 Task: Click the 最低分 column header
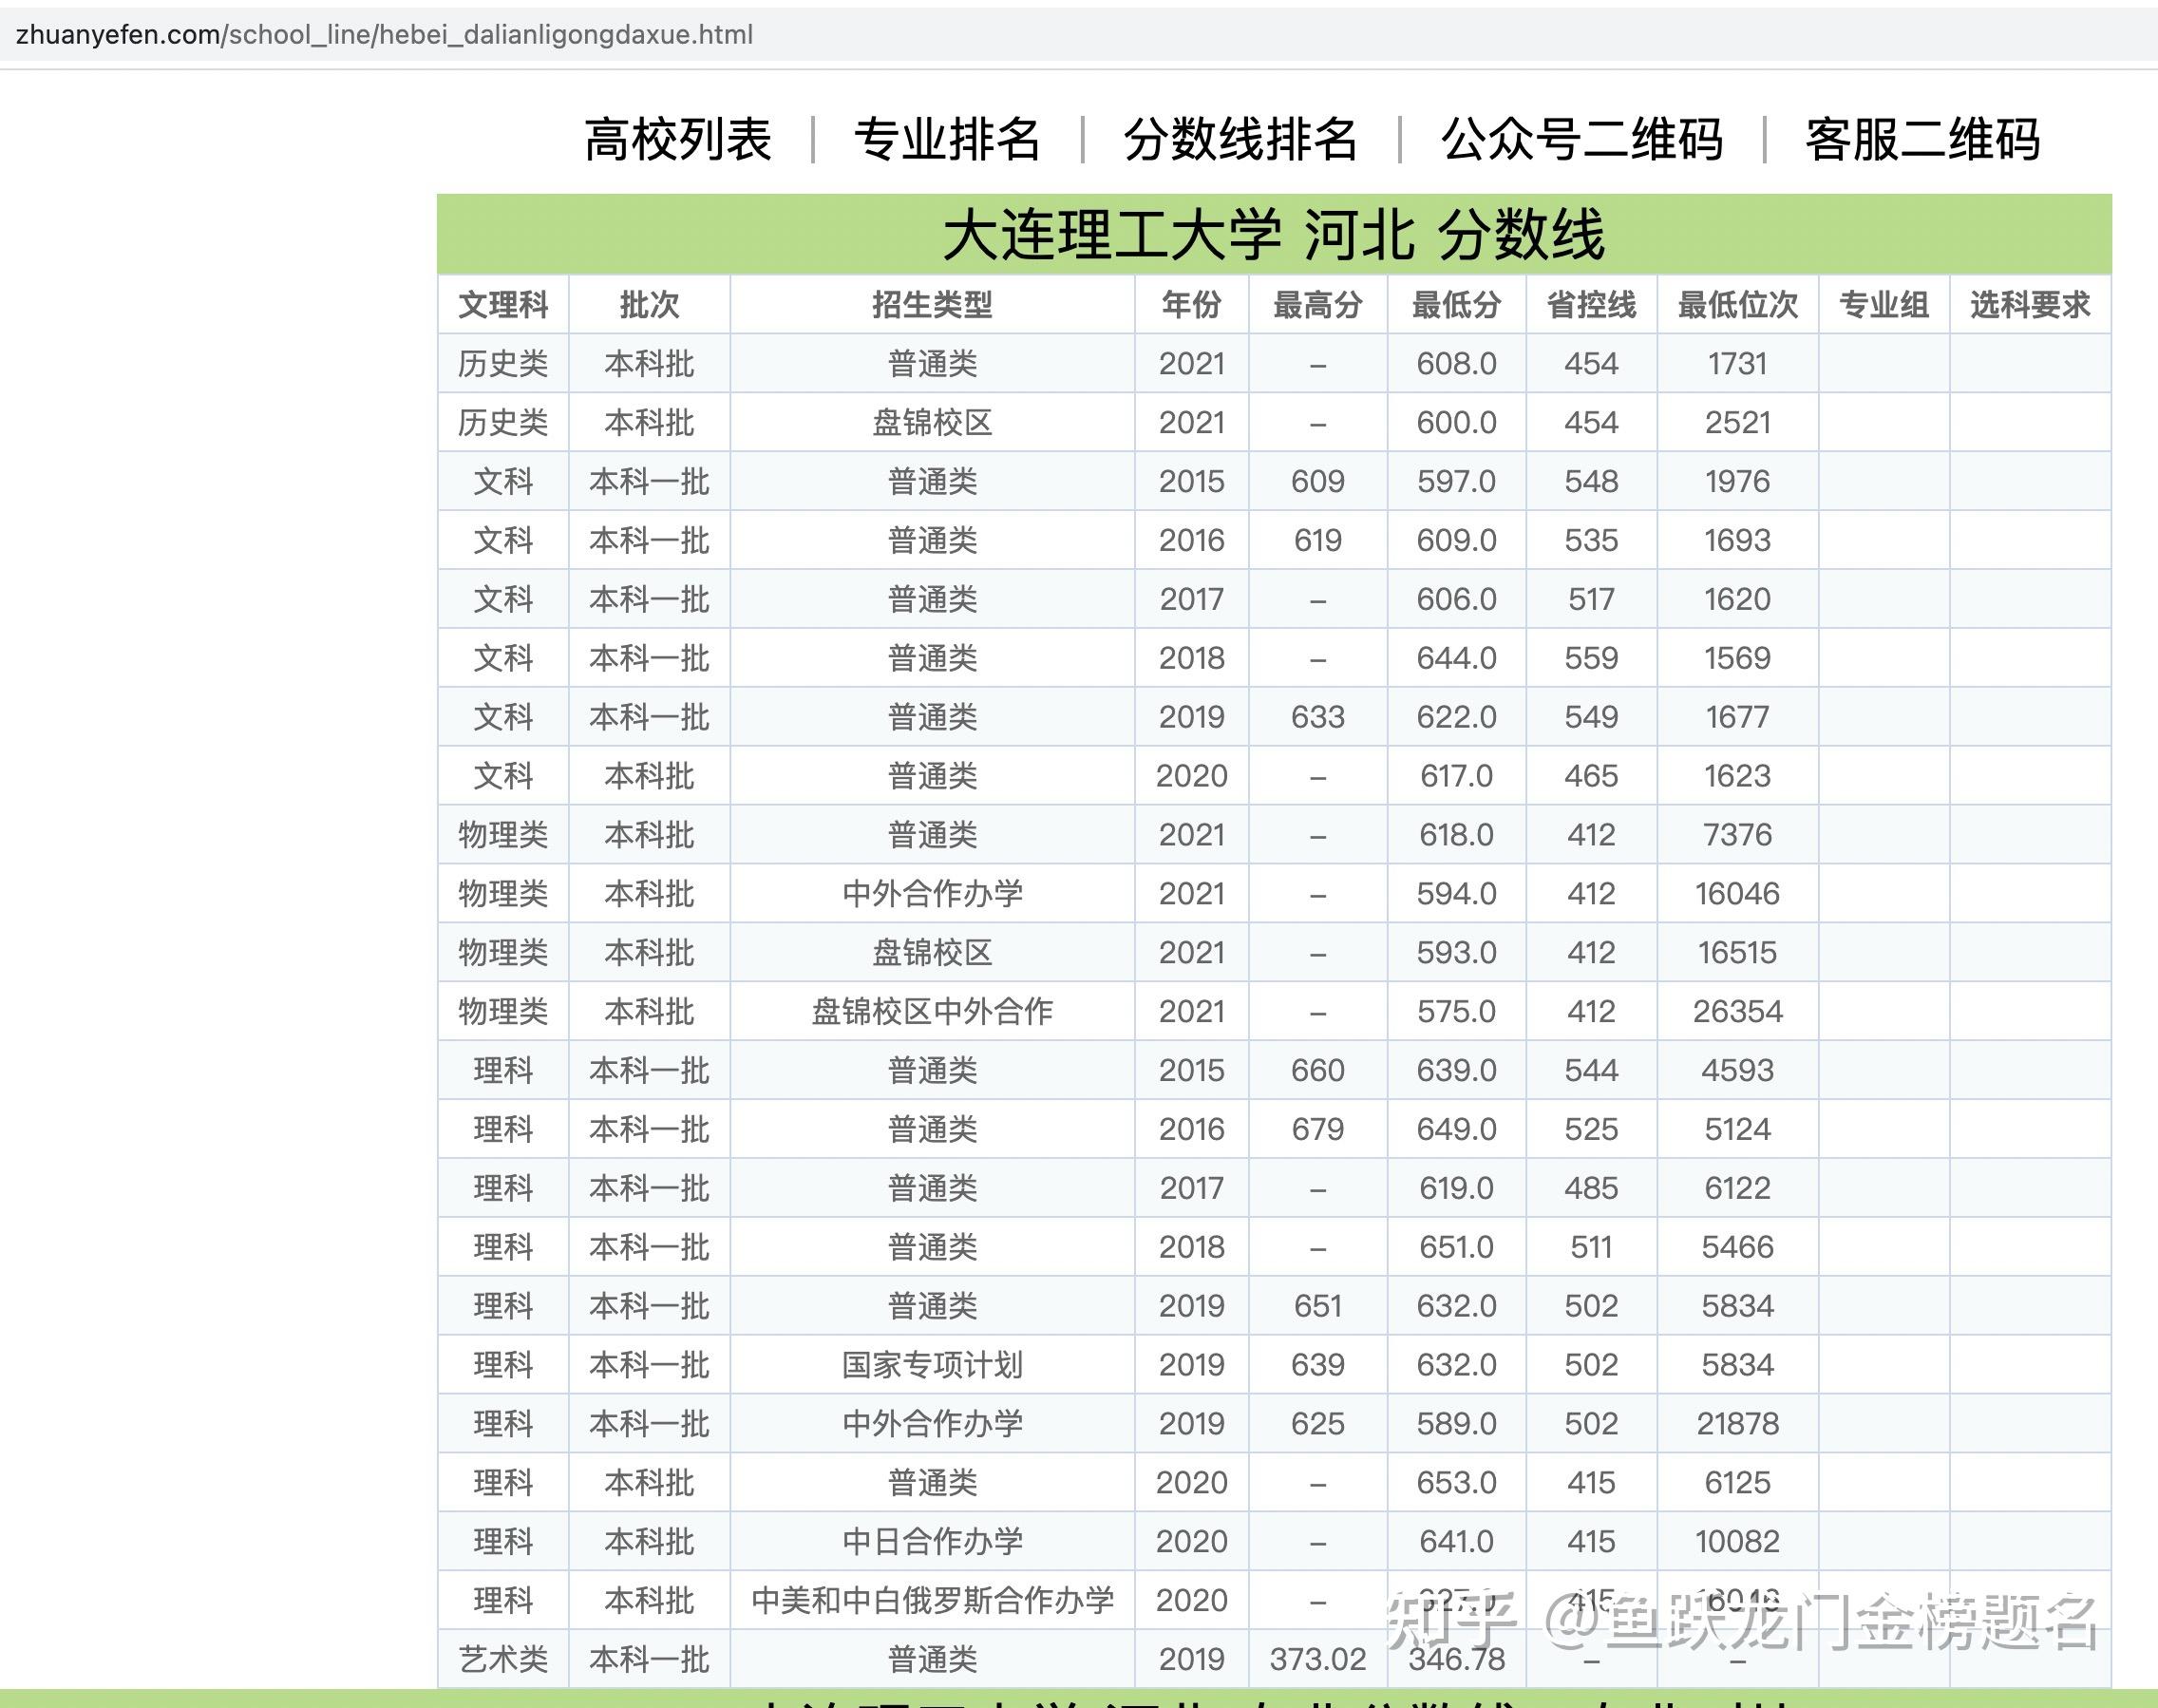click(1456, 305)
